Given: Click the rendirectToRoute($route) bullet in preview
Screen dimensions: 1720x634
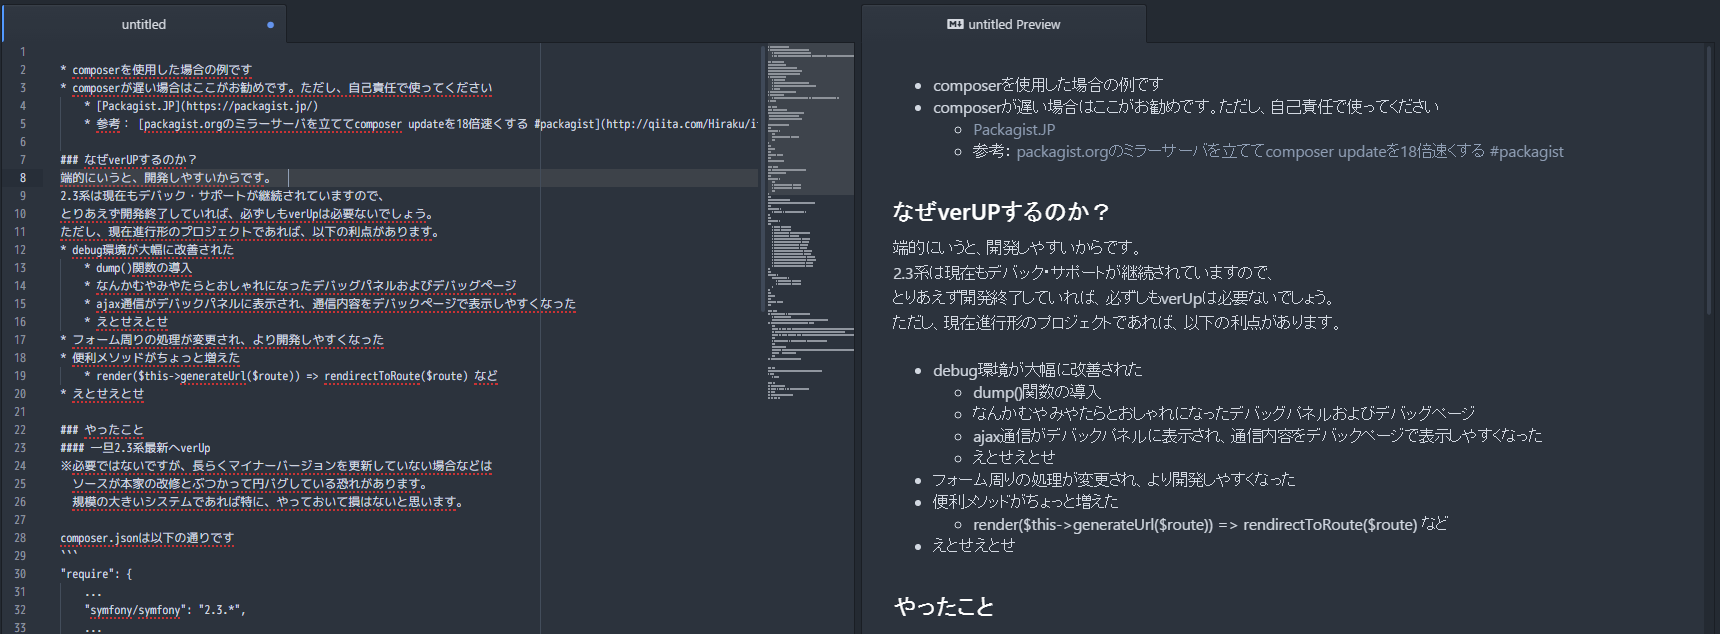Looking at the screenshot, I should click(1210, 524).
